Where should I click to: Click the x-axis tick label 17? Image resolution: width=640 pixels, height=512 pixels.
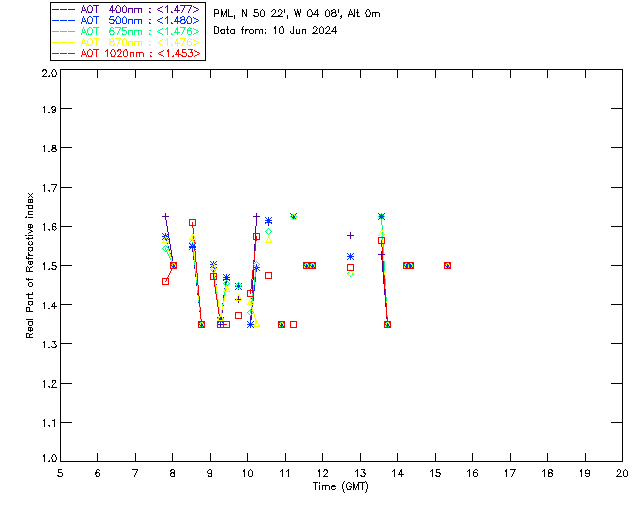tap(510, 473)
